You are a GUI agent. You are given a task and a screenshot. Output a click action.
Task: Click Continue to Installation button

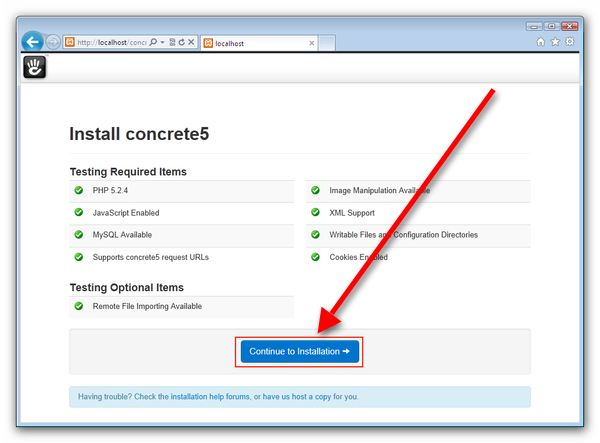(299, 351)
